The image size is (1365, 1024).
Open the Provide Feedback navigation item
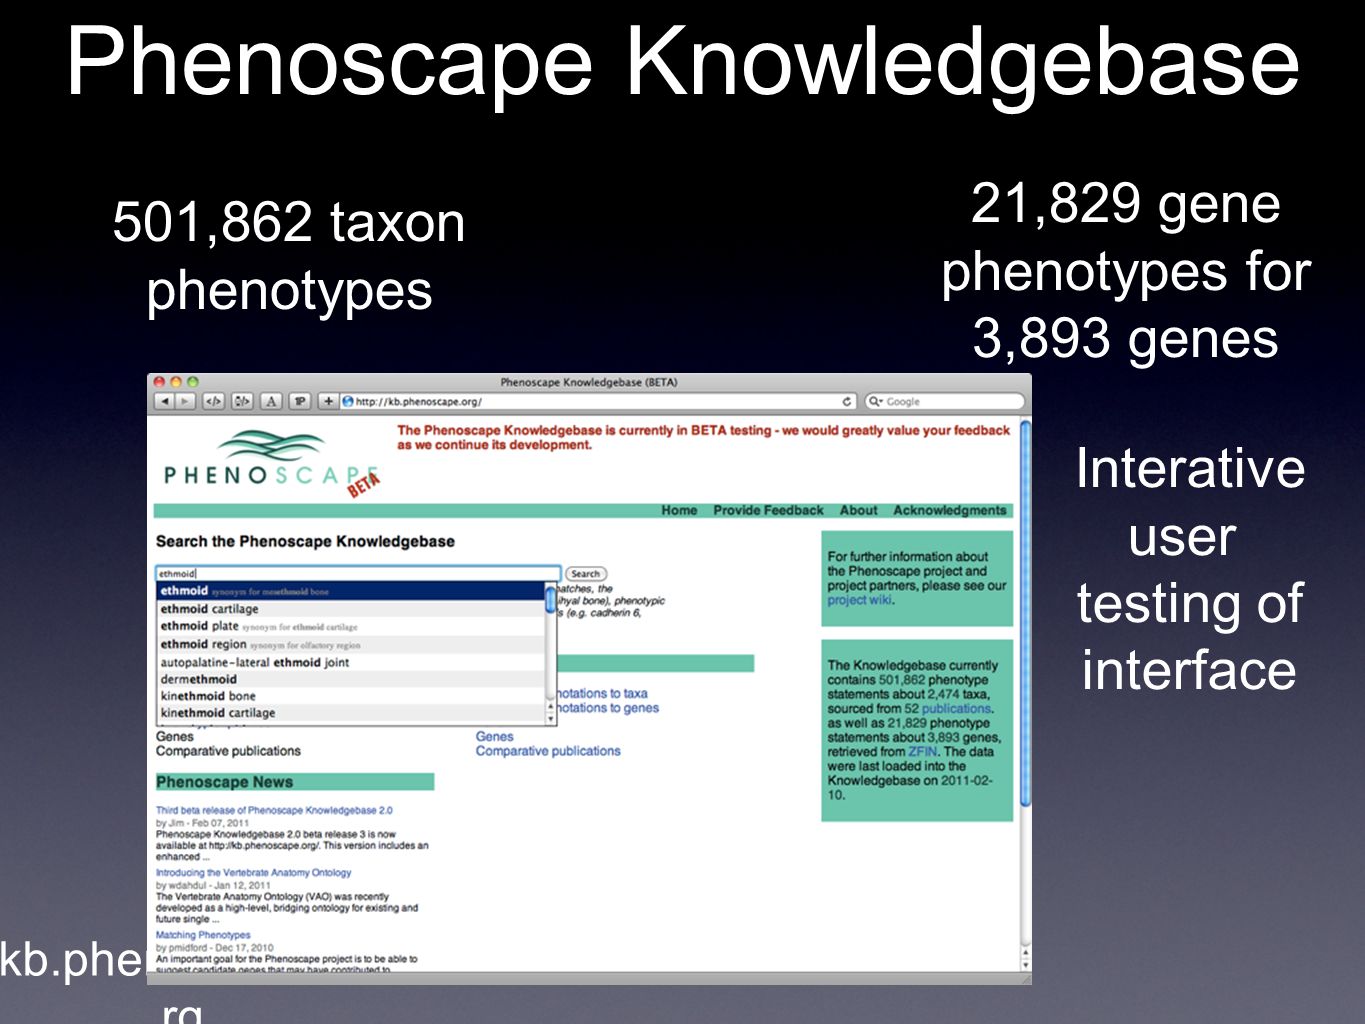768,510
